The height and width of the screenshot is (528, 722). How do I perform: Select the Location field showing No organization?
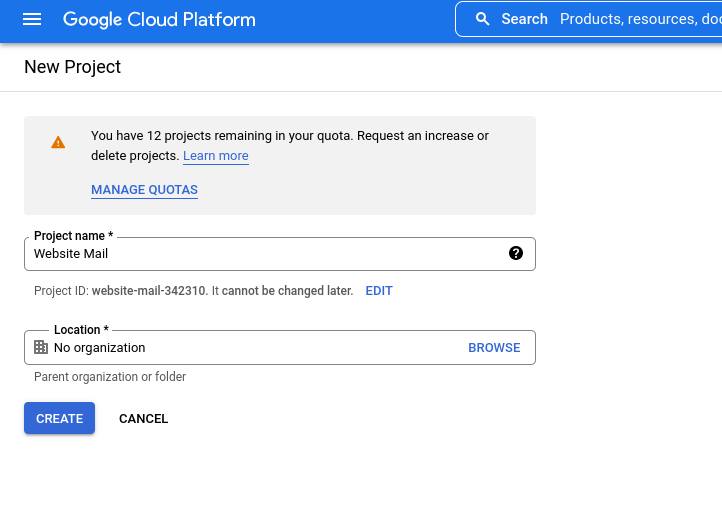click(279, 348)
